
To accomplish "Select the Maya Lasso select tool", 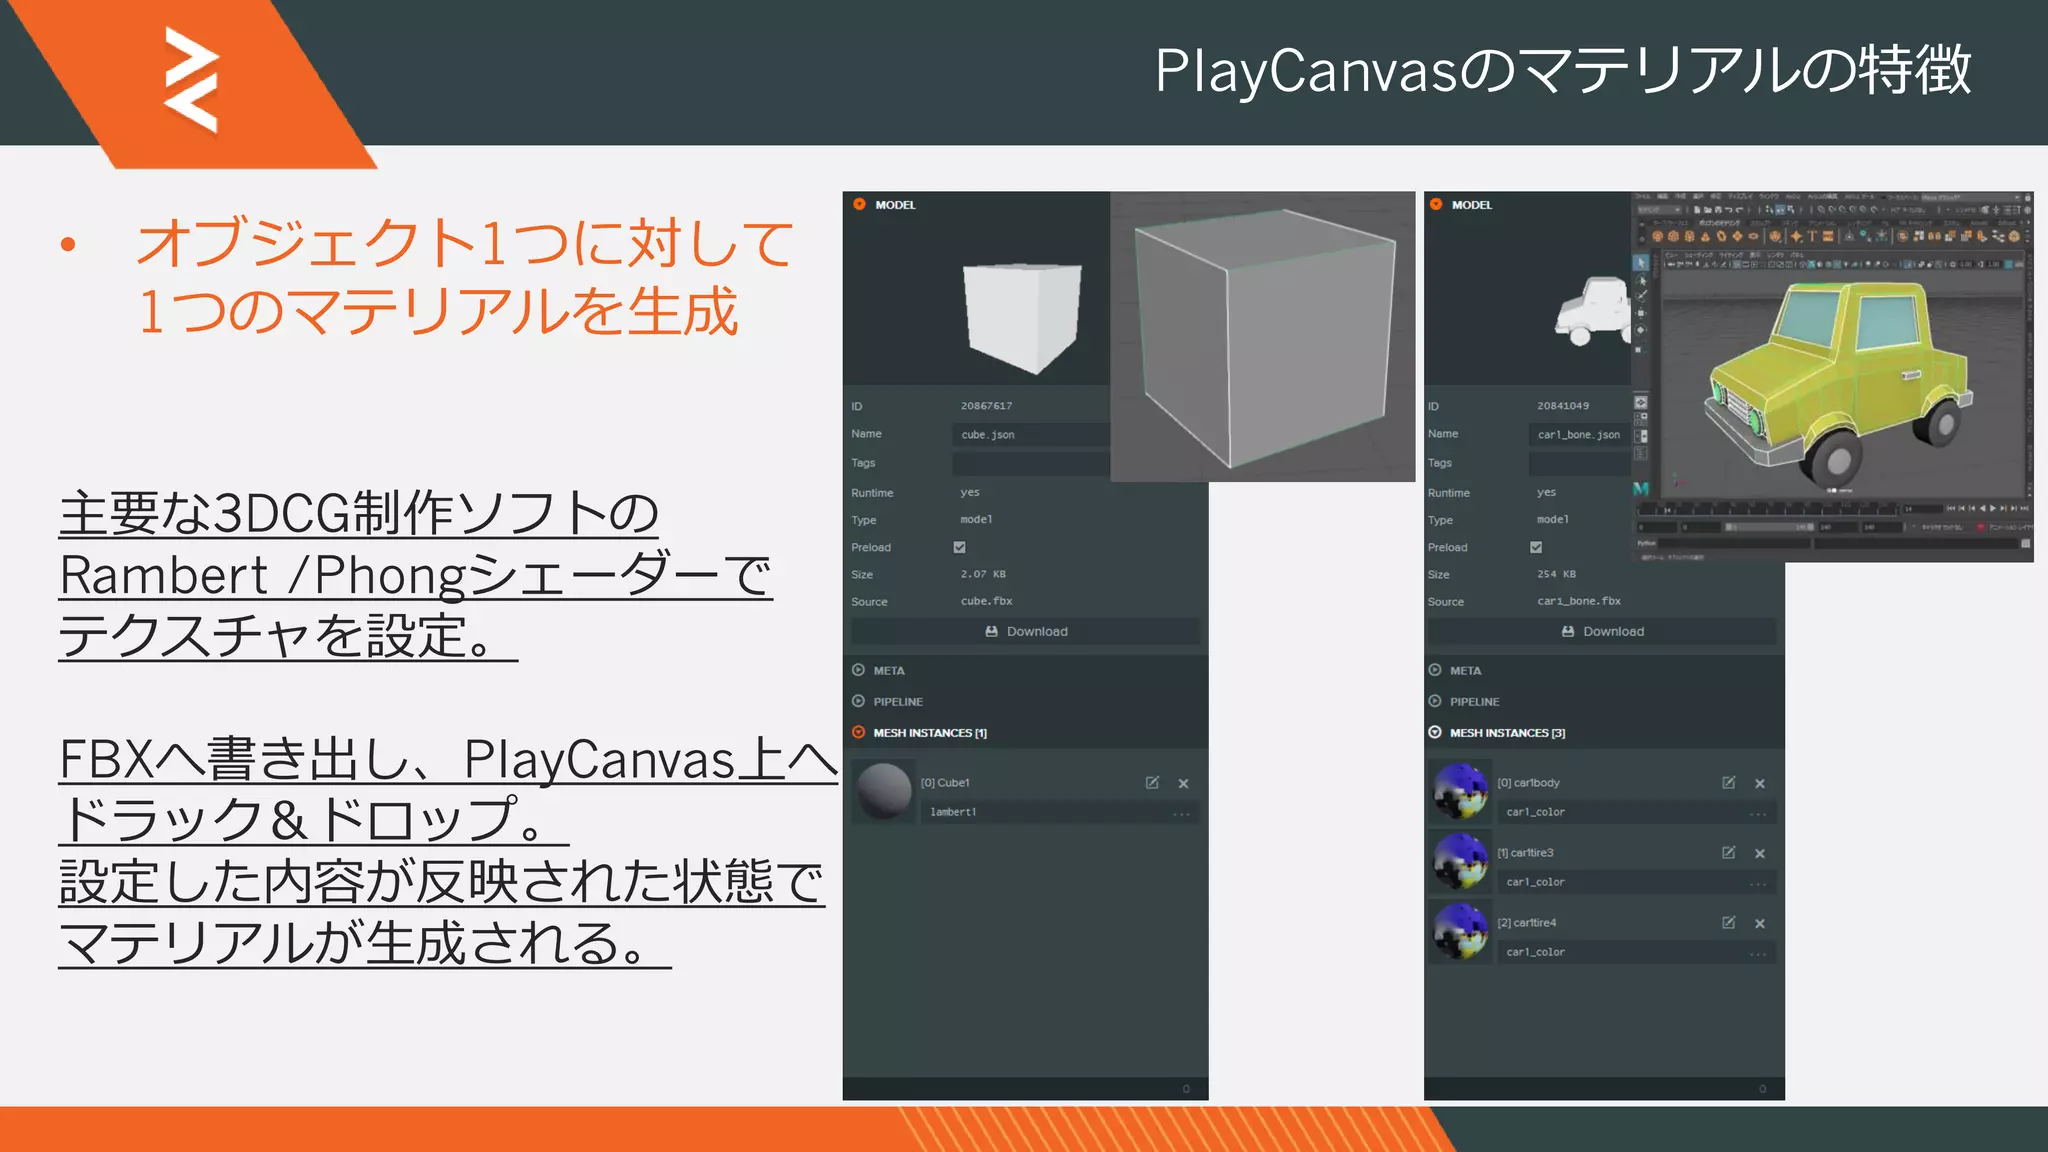I will point(1641,281).
